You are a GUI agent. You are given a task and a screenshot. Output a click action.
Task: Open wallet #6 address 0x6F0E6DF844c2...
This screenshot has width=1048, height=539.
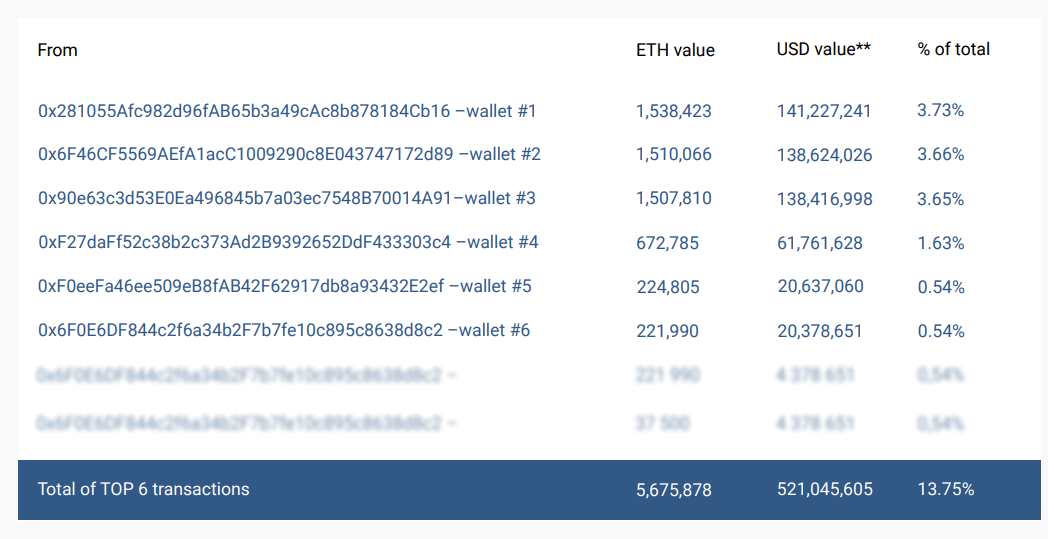pyautogui.click(x=284, y=330)
